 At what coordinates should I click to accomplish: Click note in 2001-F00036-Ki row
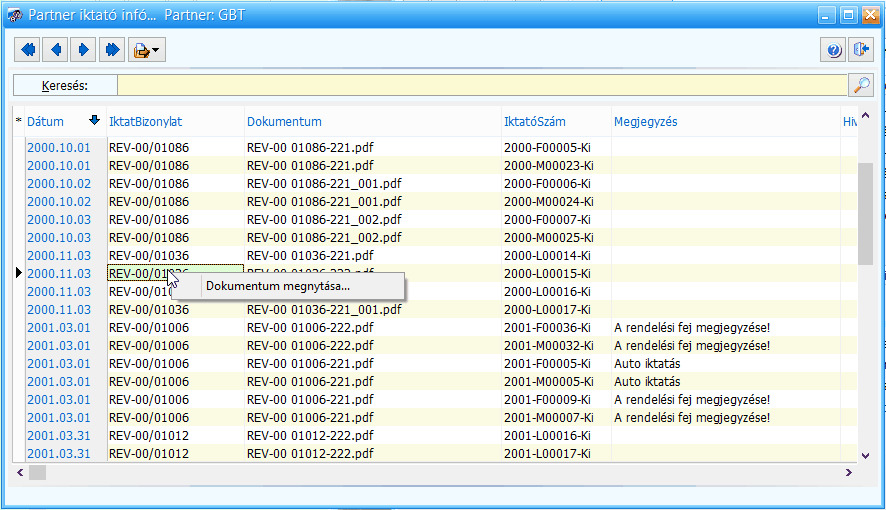pos(692,328)
